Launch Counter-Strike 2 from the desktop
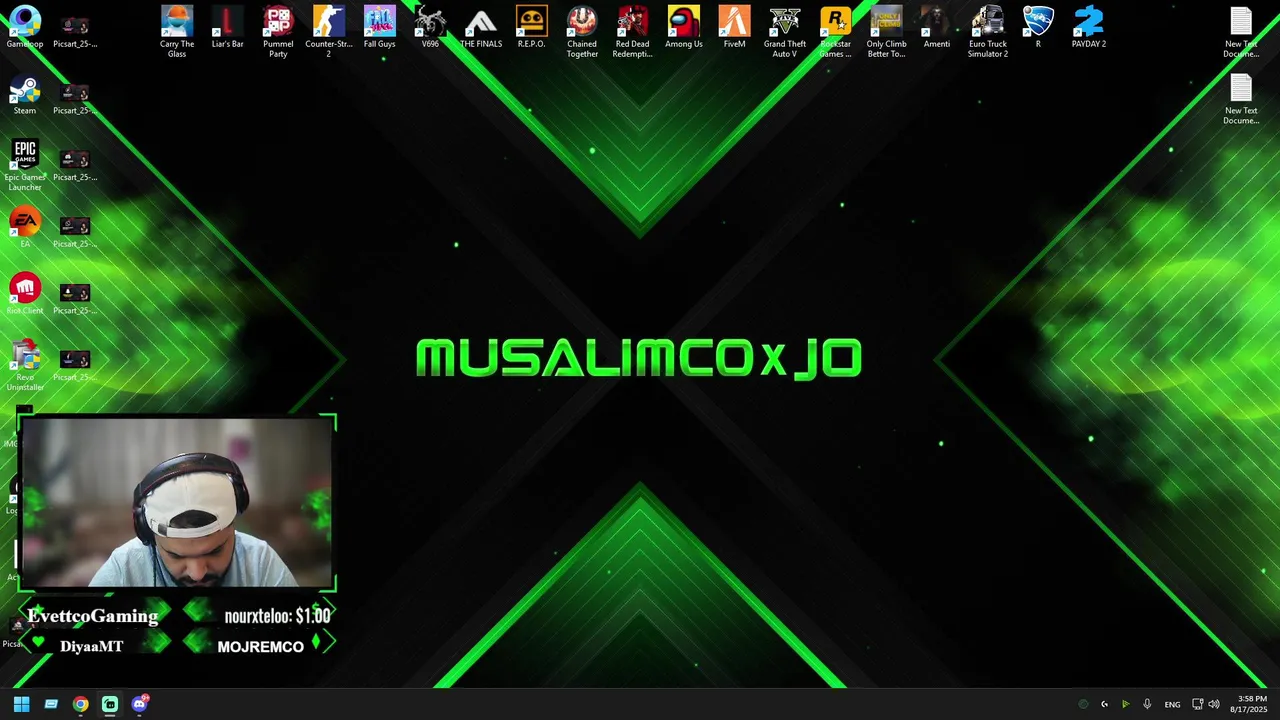Viewport: 1280px width, 720px height. (328, 32)
